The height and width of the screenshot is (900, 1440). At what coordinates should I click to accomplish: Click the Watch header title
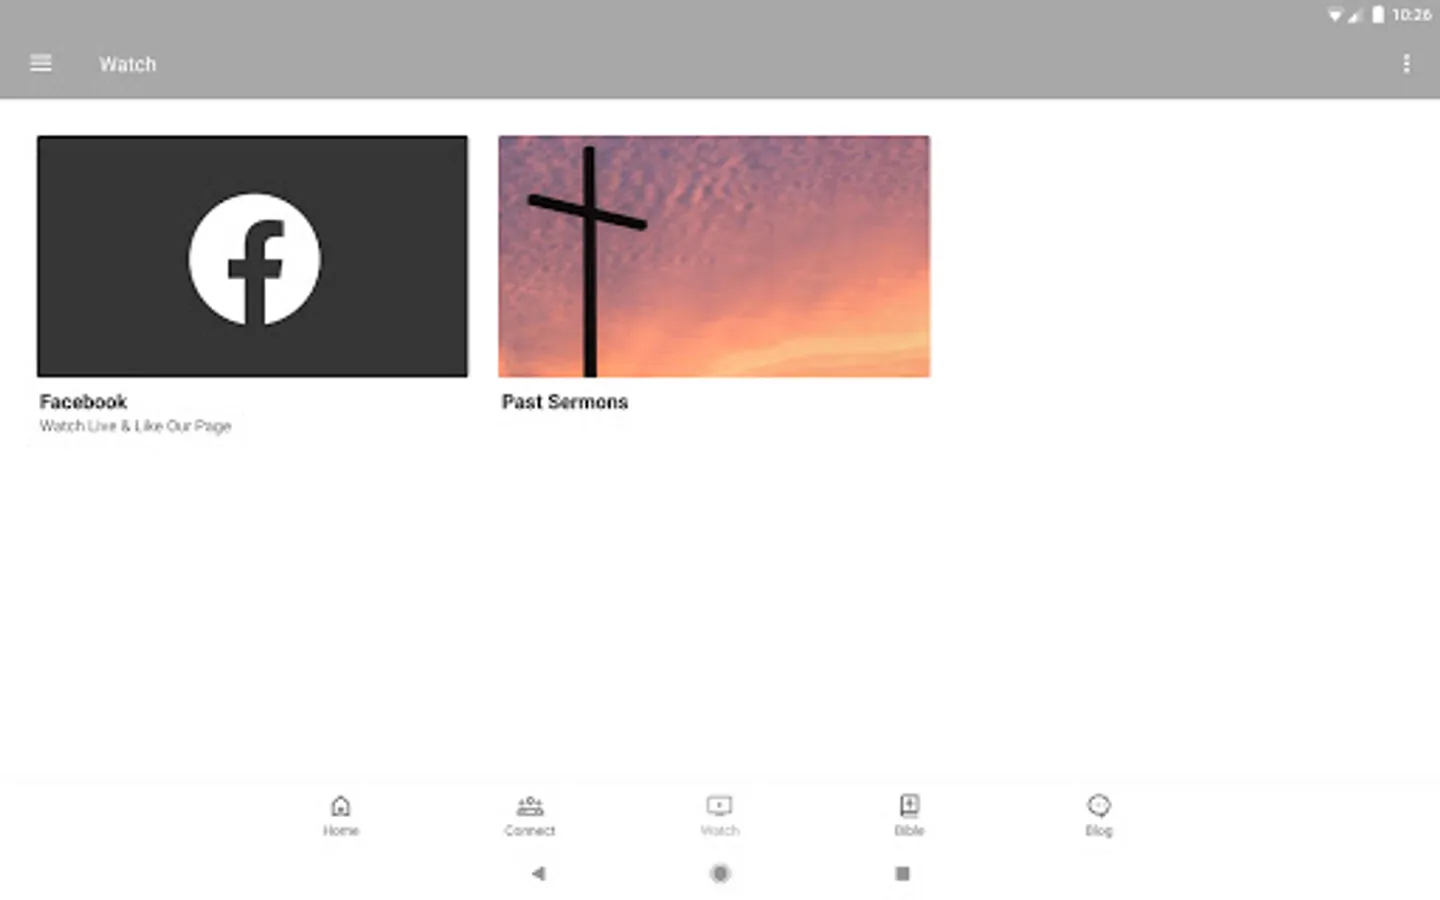[x=127, y=64]
